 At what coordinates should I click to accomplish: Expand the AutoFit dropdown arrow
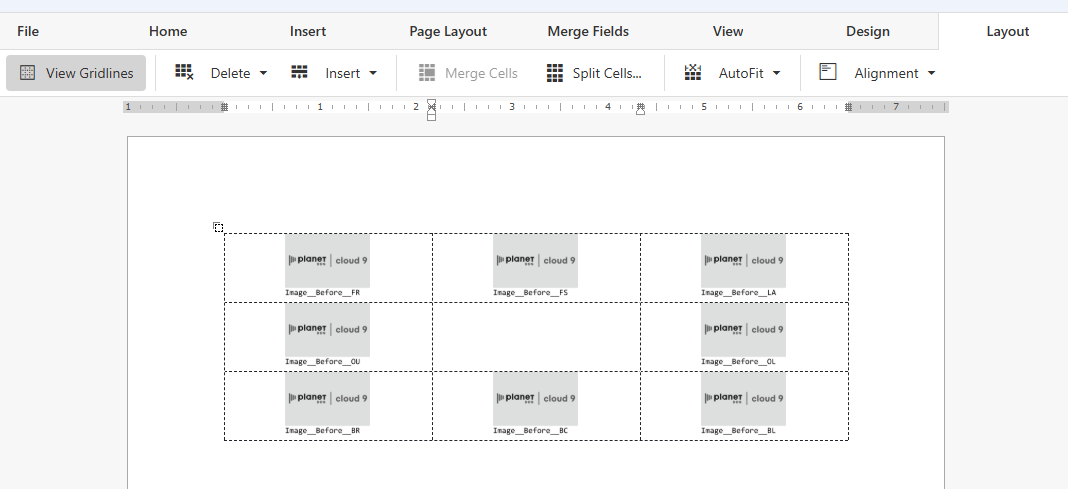(776, 73)
